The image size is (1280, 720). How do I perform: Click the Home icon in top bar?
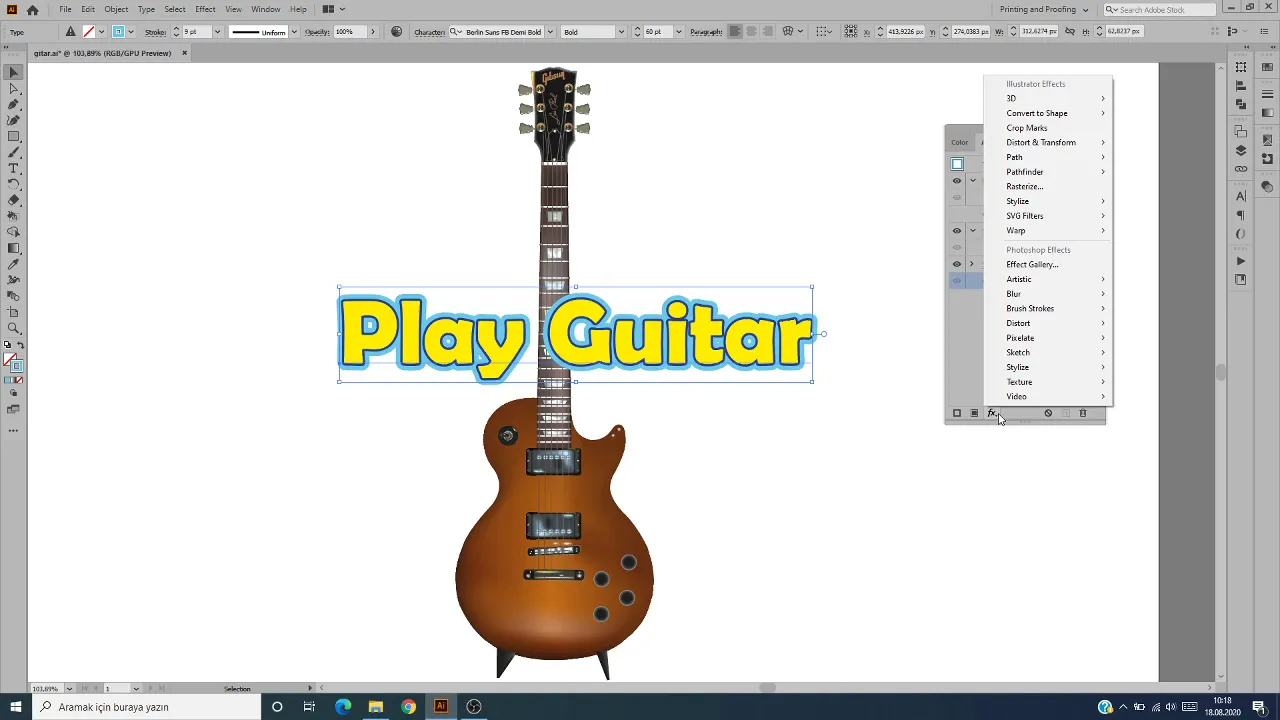click(32, 10)
